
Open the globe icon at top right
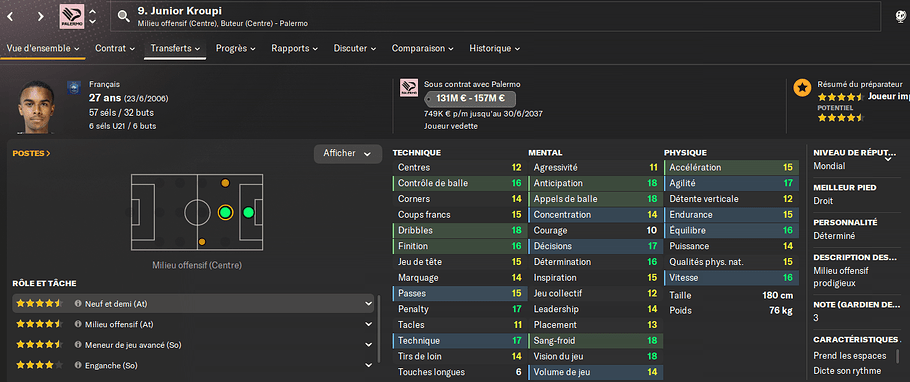(901, 17)
